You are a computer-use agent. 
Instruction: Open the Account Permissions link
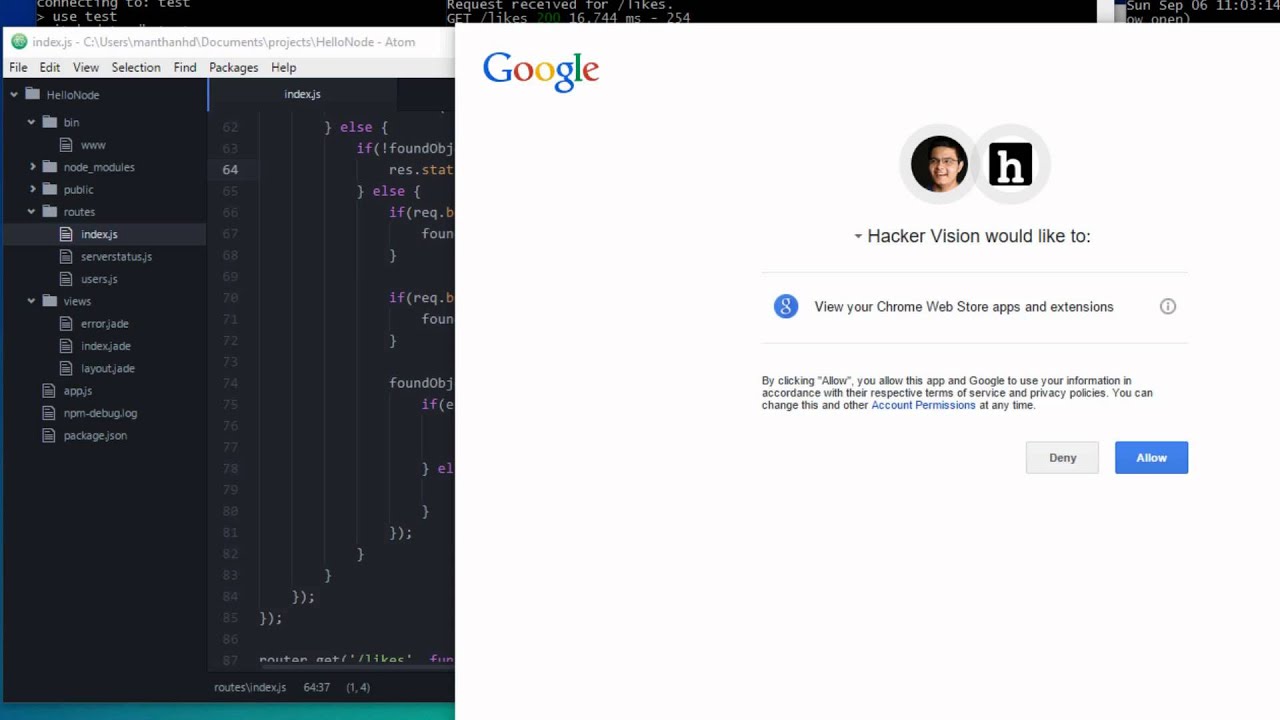point(923,405)
